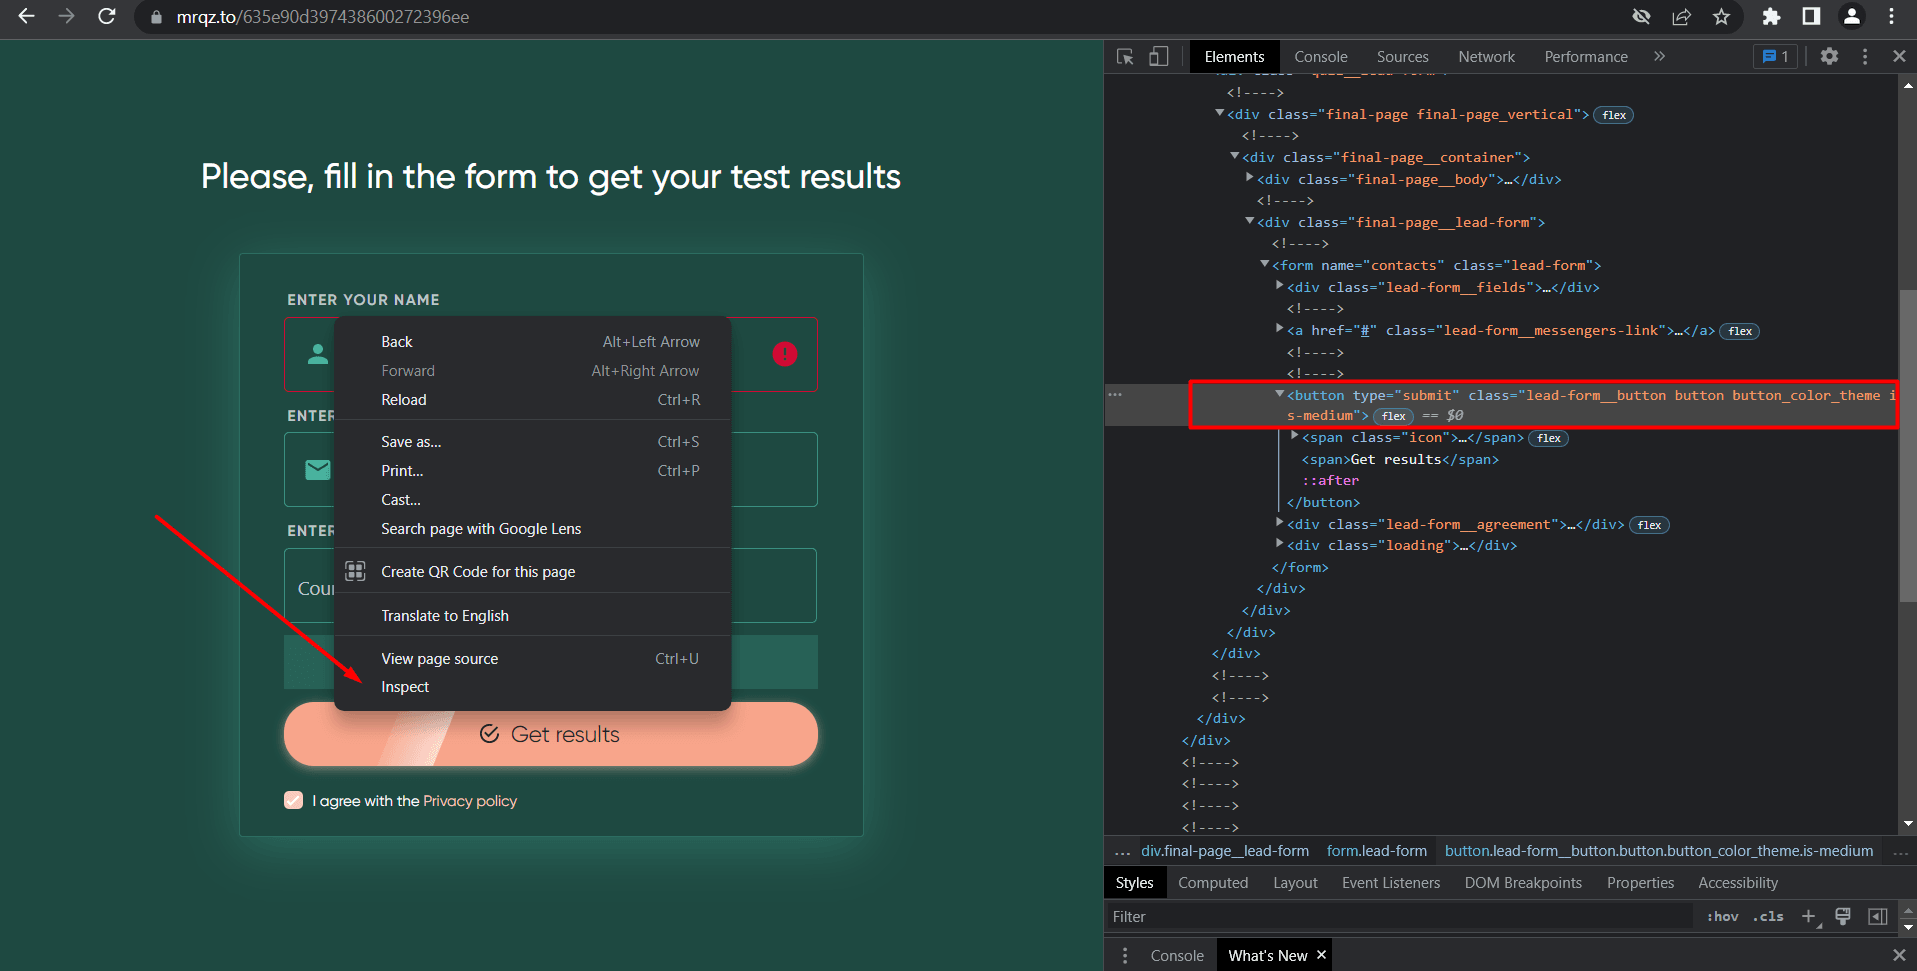Click the share page icon in address bar
Image resolution: width=1917 pixels, height=971 pixels.
point(1681,17)
